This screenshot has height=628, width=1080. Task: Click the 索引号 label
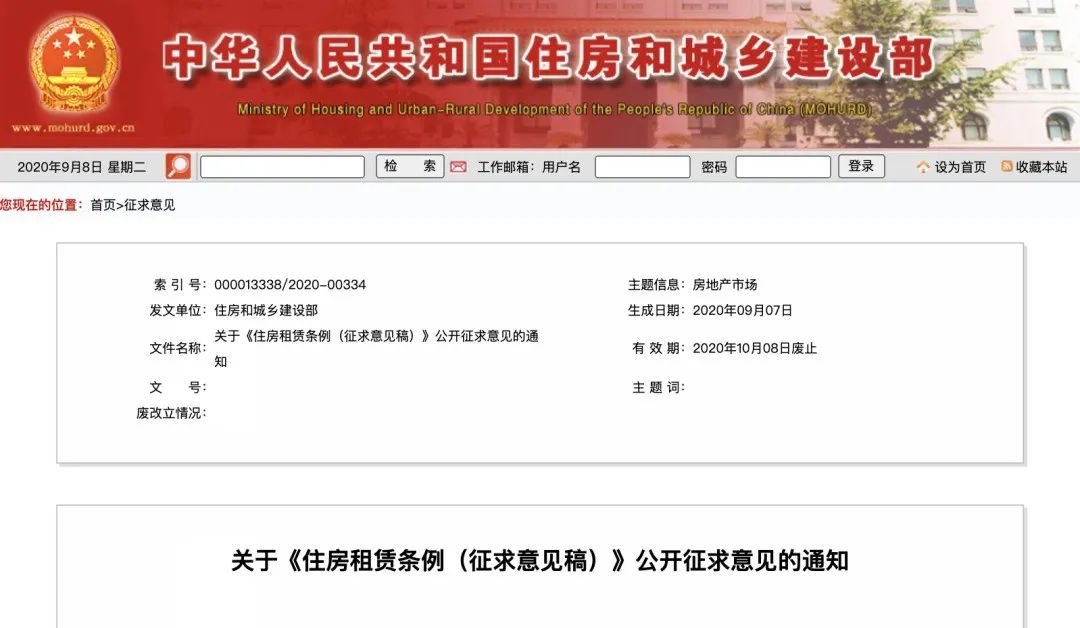click(179, 284)
